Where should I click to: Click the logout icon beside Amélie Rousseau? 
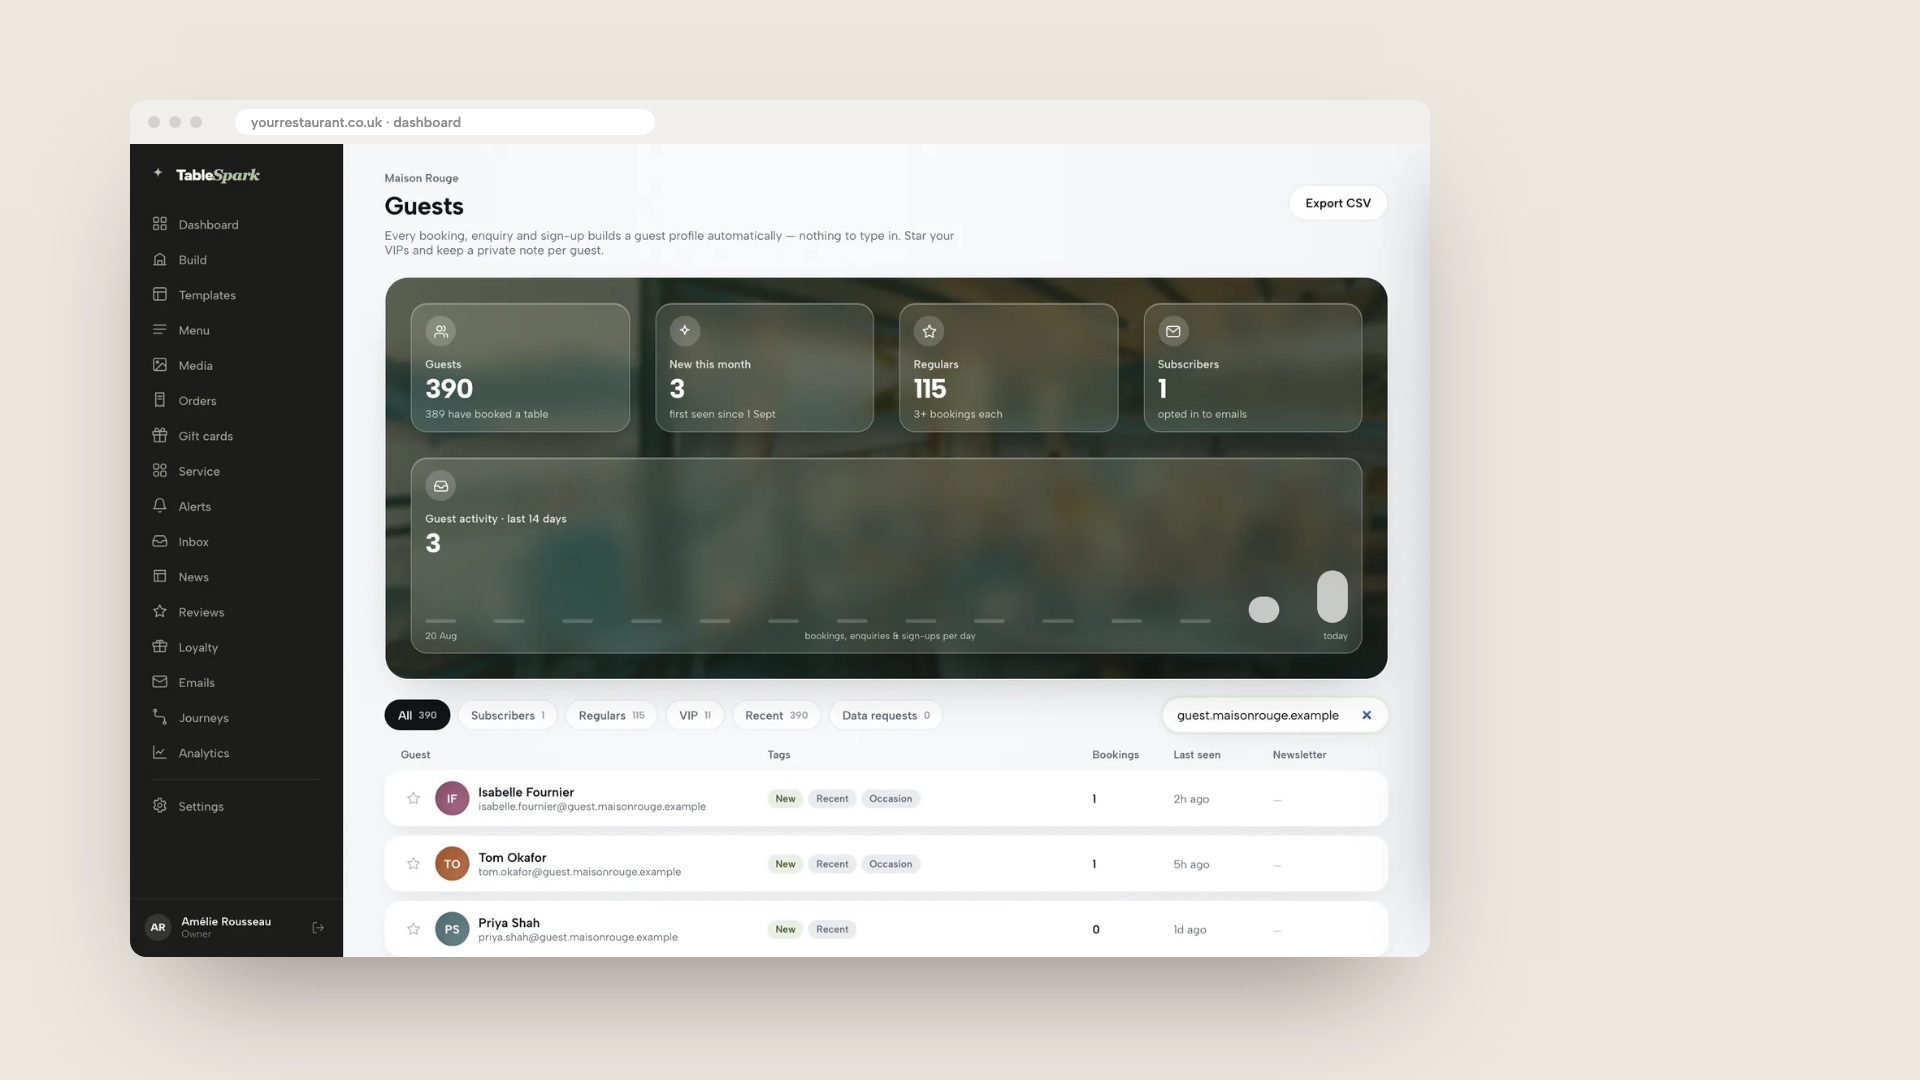point(318,928)
